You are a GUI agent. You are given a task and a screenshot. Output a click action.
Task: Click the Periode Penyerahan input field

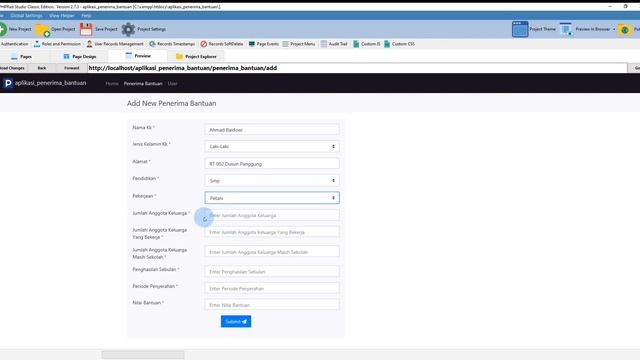[x=272, y=288]
